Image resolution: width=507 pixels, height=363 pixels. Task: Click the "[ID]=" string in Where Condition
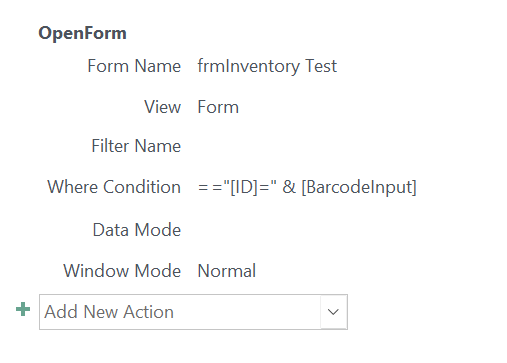click(x=250, y=187)
